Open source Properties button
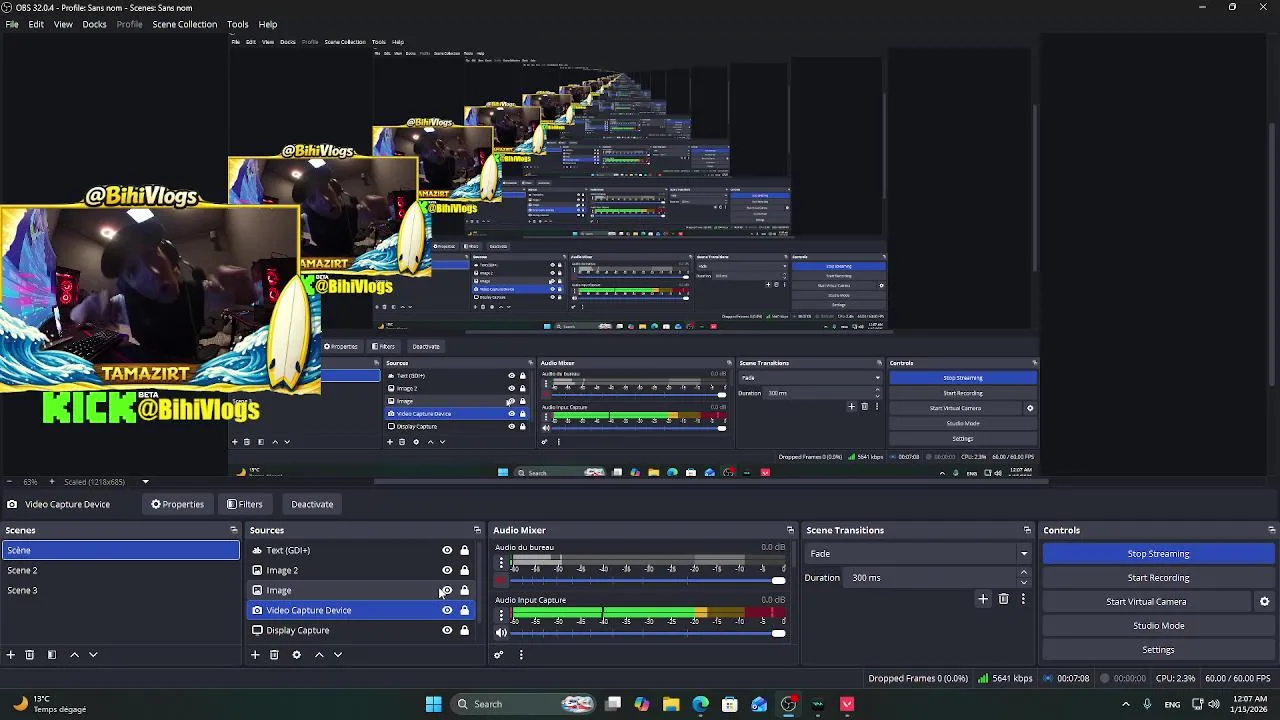The width and height of the screenshot is (1280, 720). coord(177,504)
